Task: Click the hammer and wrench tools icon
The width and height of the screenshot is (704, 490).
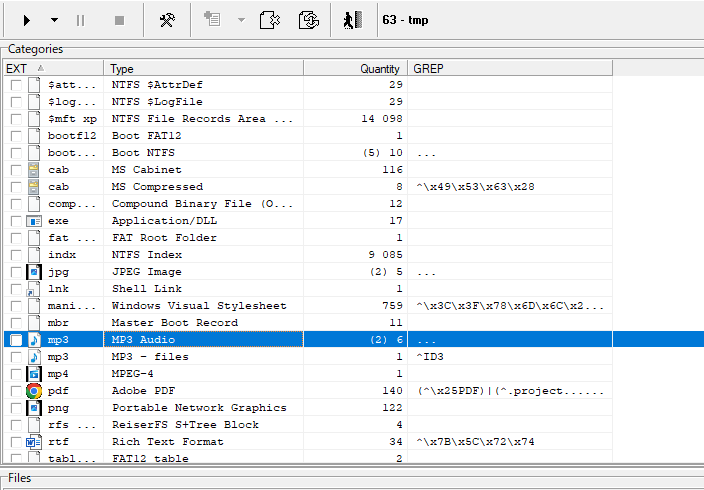Action: (167, 20)
